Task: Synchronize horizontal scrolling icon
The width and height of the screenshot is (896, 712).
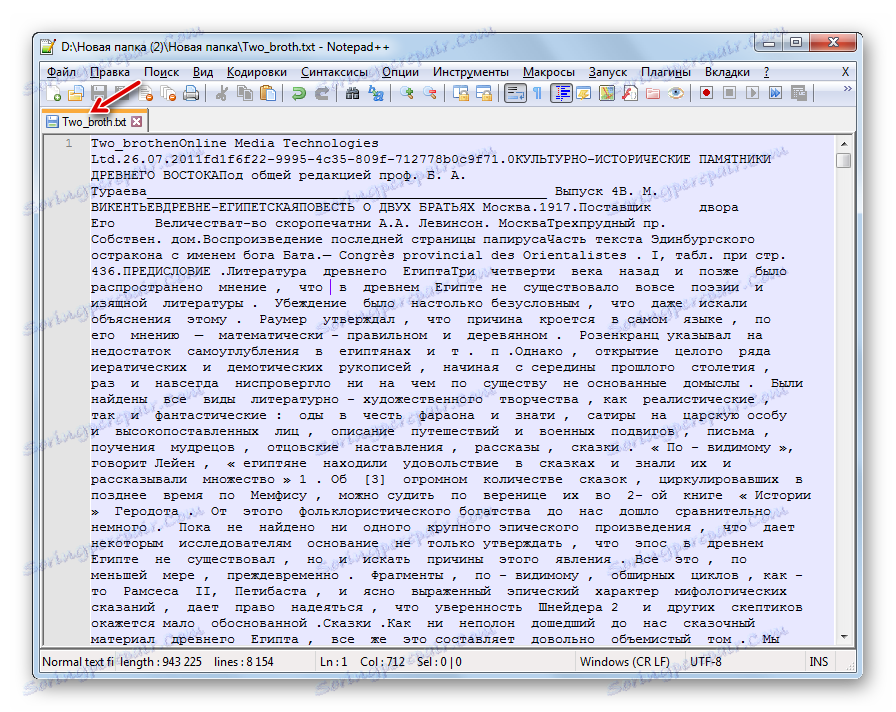Action: pos(483,93)
